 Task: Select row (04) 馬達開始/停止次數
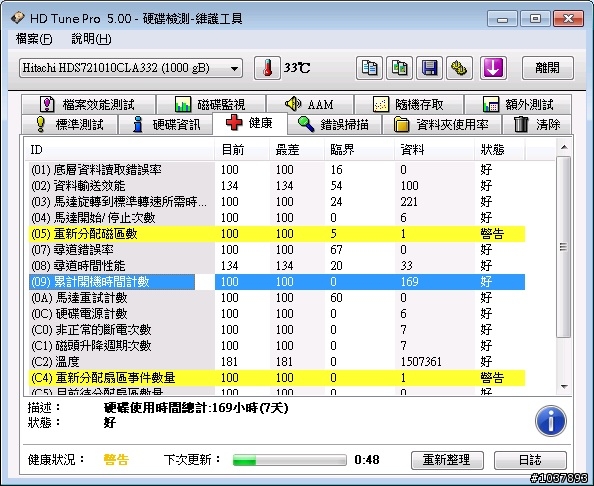pos(277,218)
